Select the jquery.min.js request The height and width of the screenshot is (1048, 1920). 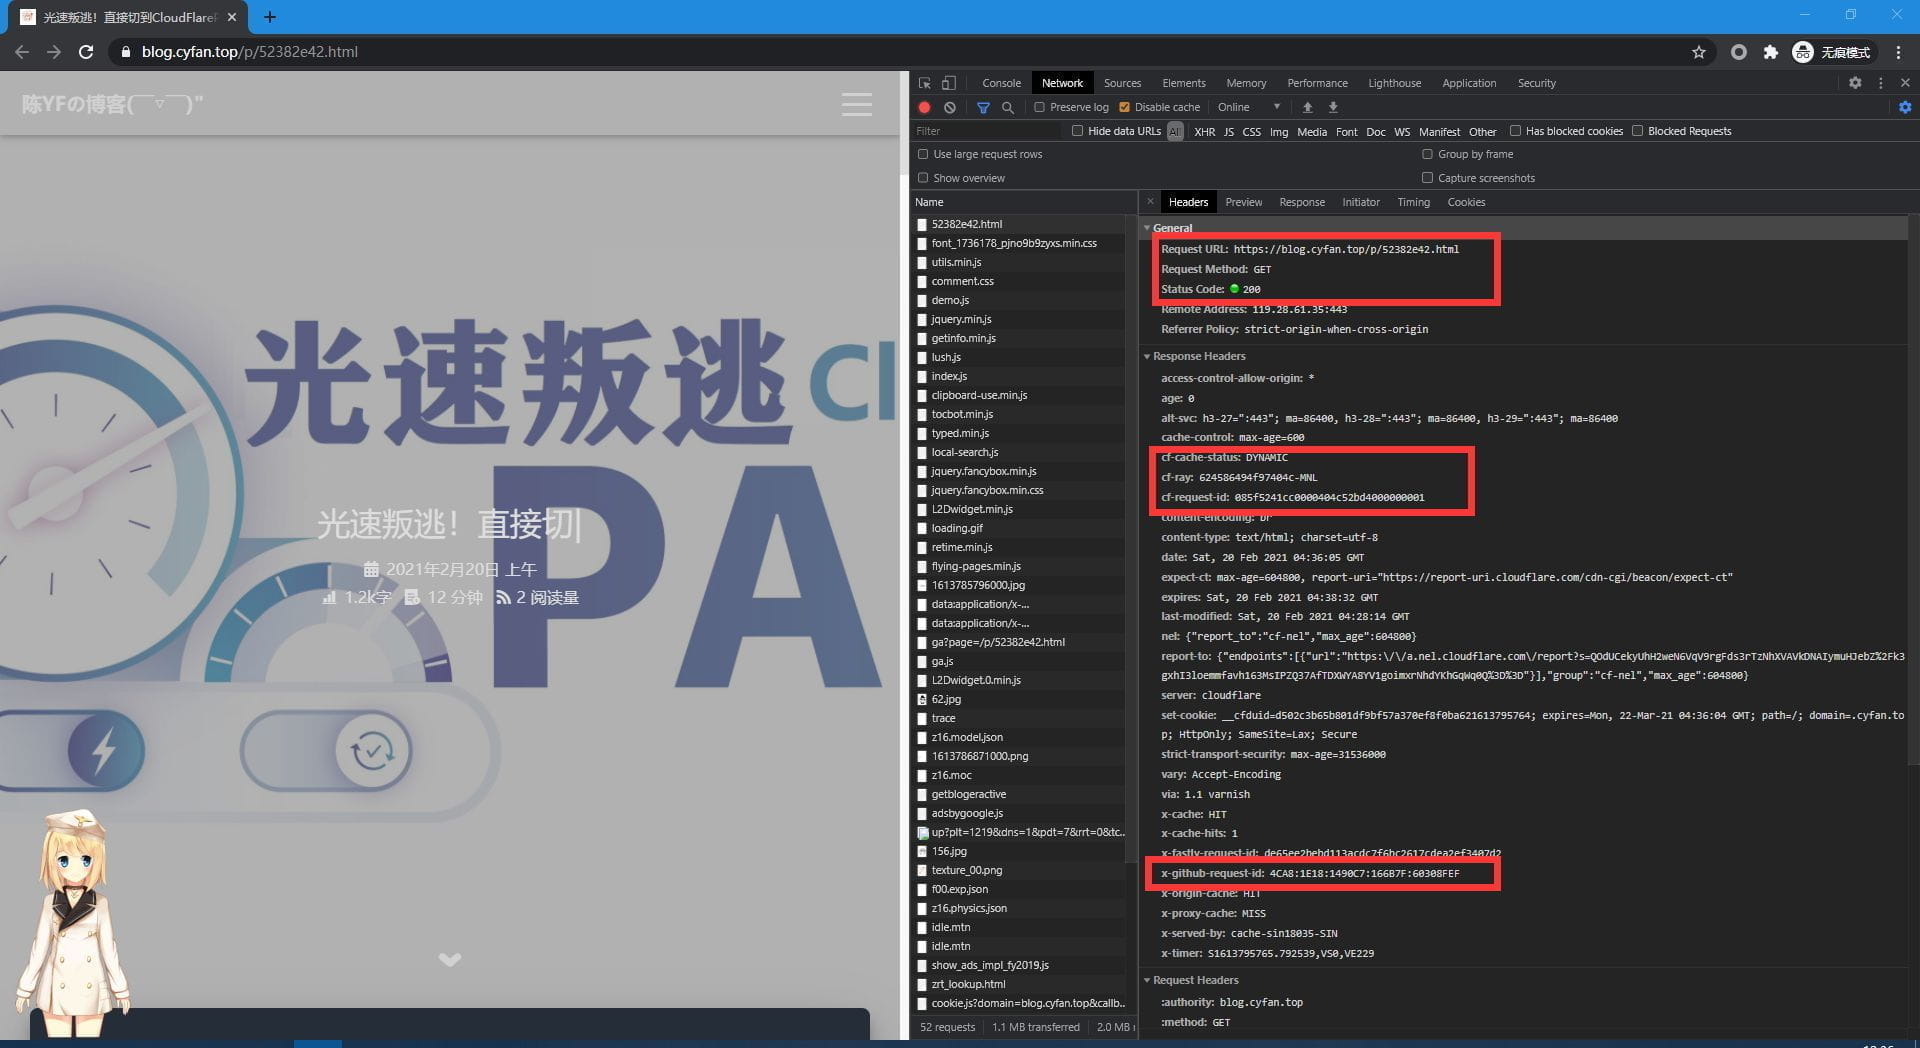(961, 319)
